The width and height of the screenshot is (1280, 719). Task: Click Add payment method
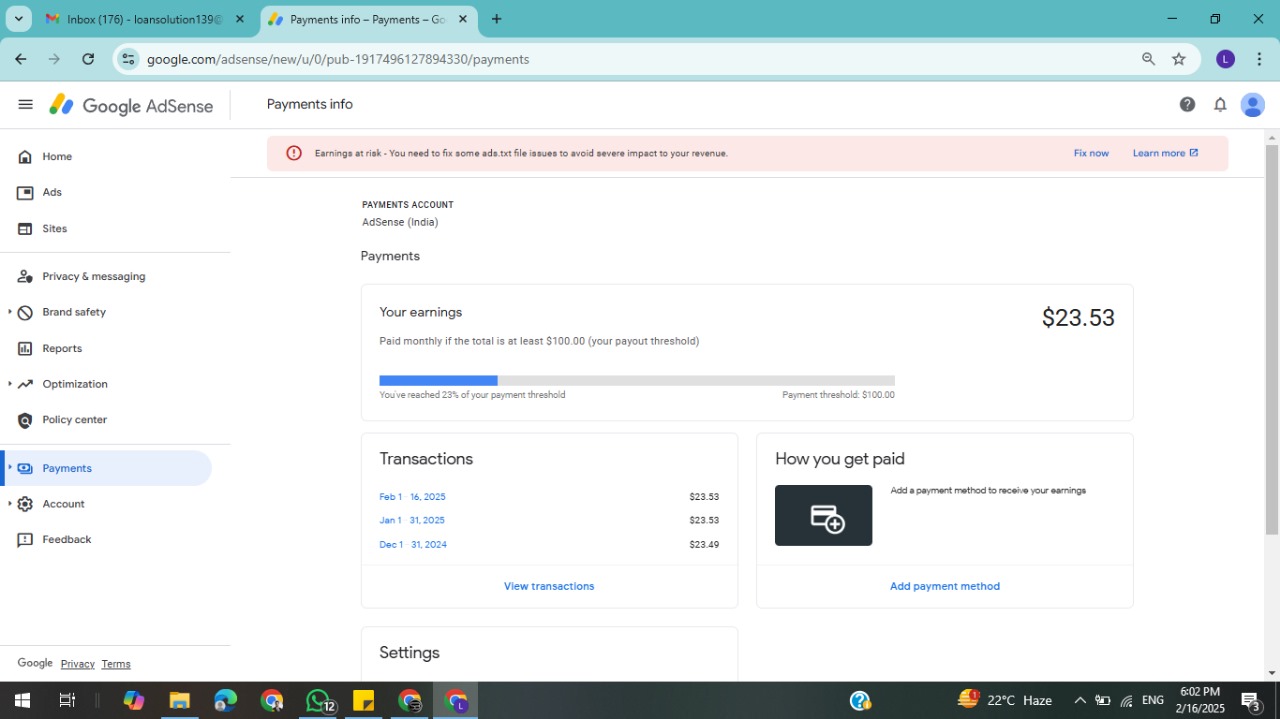[x=945, y=586]
